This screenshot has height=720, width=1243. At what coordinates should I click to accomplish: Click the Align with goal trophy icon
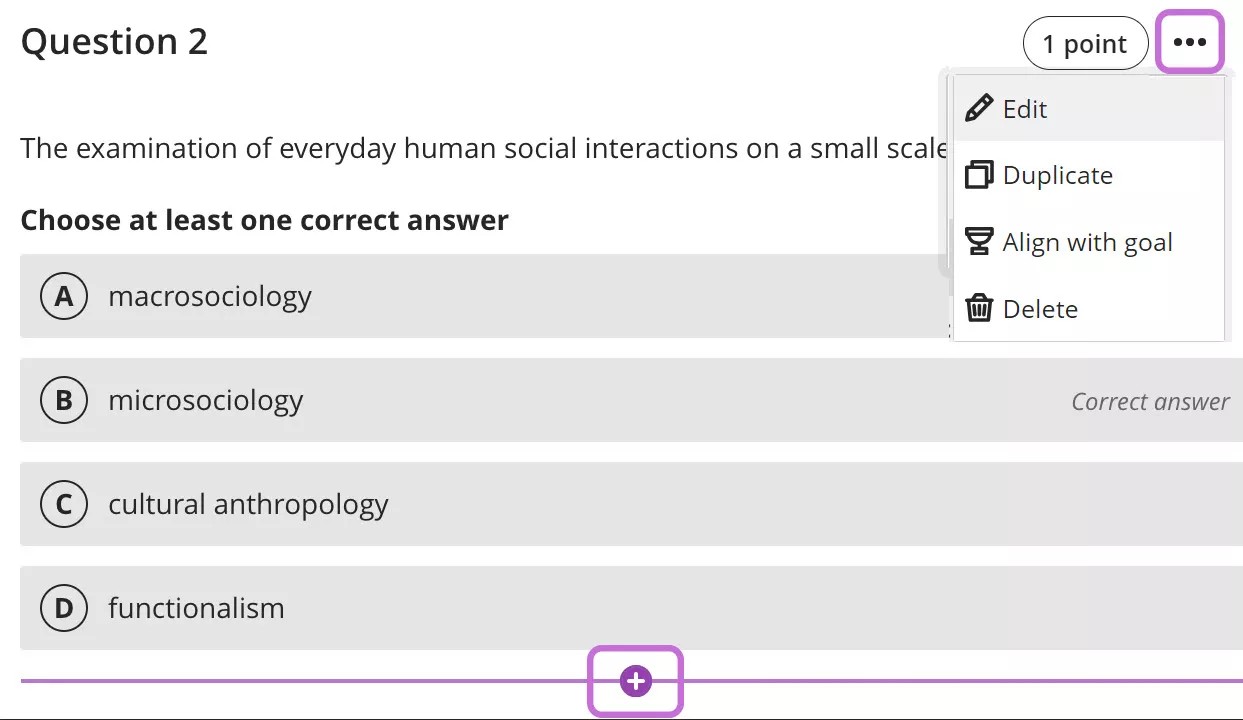(978, 241)
